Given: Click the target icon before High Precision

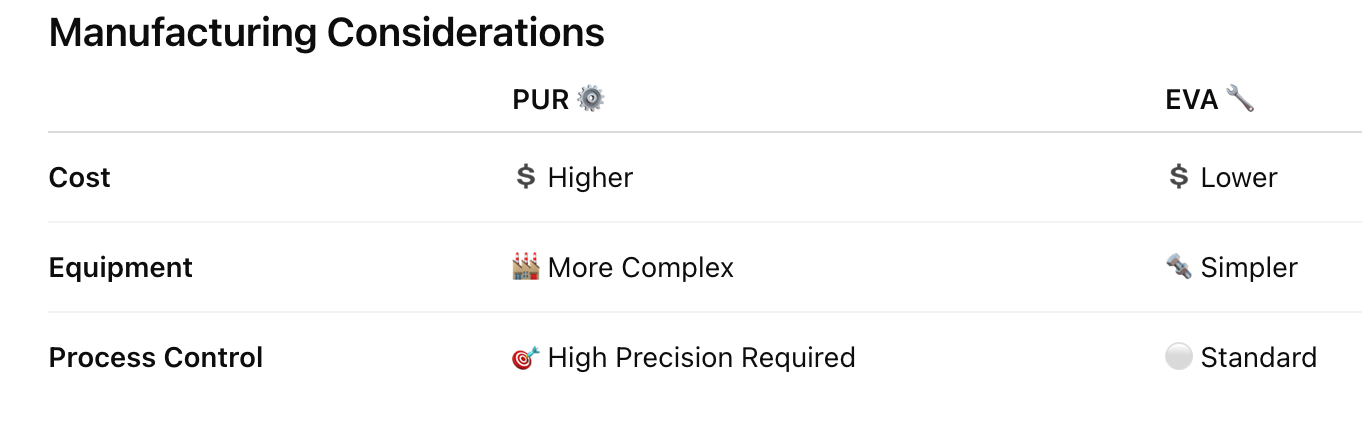Looking at the screenshot, I should click(x=526, y=357).
